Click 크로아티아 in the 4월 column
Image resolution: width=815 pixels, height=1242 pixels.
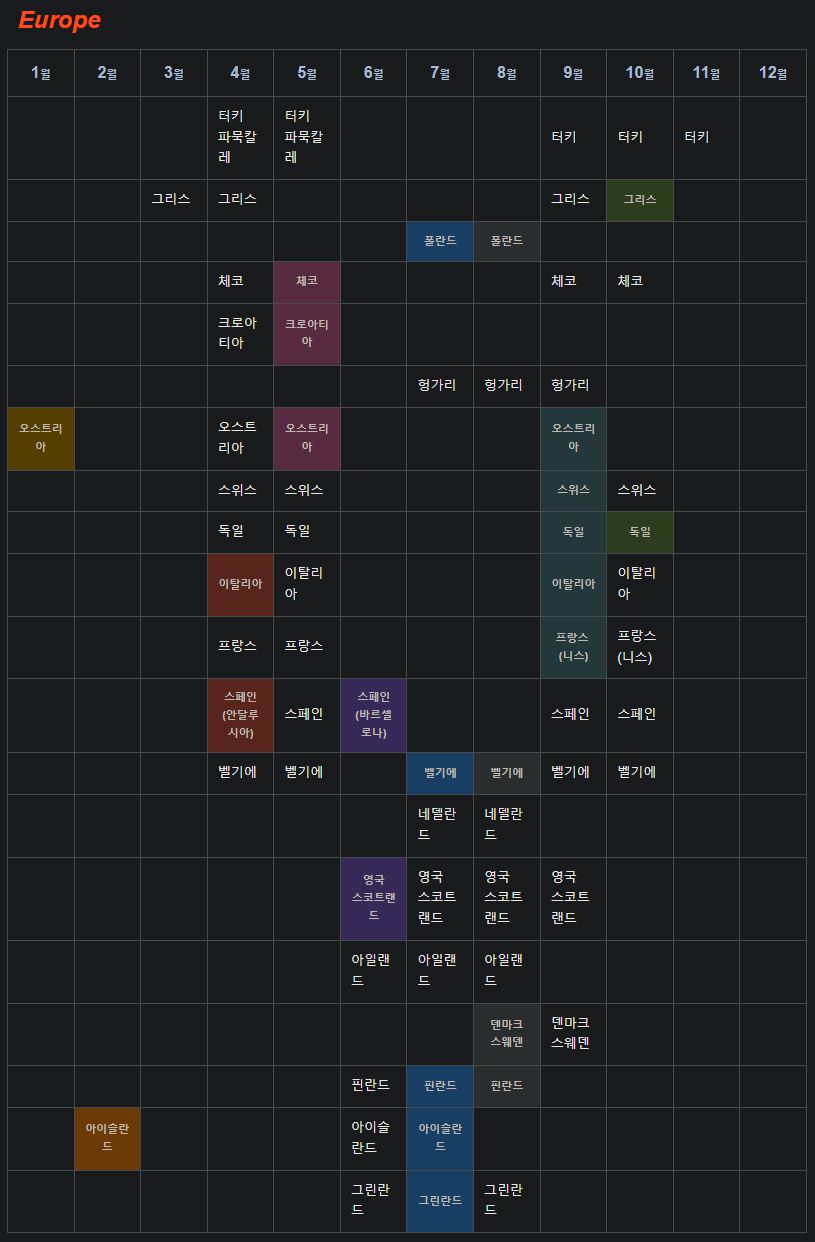point(238,333)
